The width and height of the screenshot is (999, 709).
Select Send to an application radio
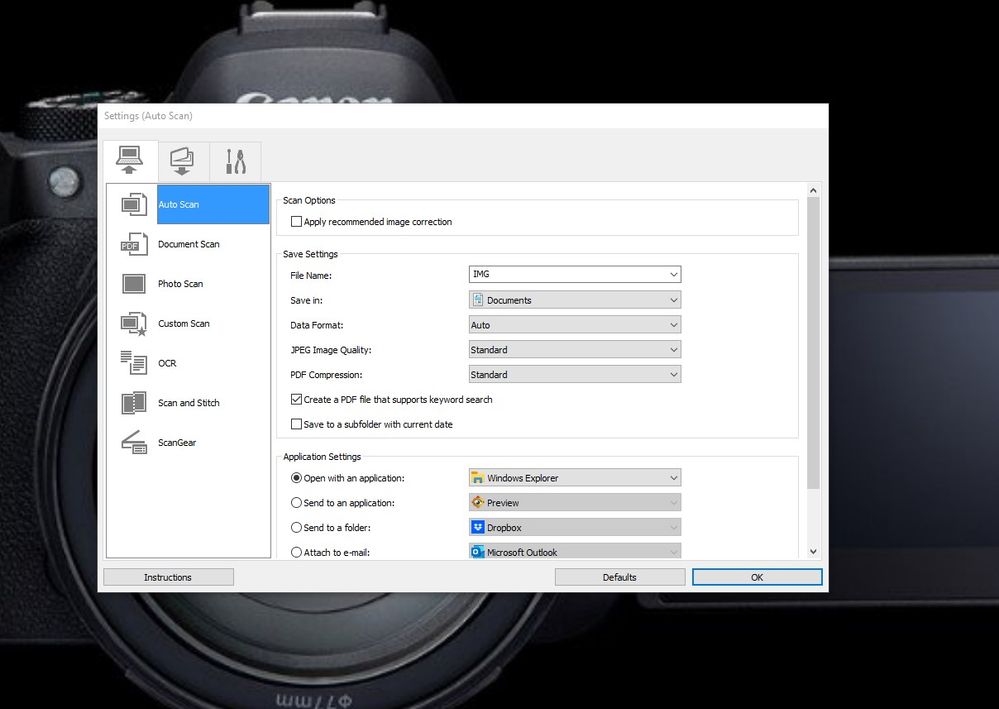click(296, 503)
